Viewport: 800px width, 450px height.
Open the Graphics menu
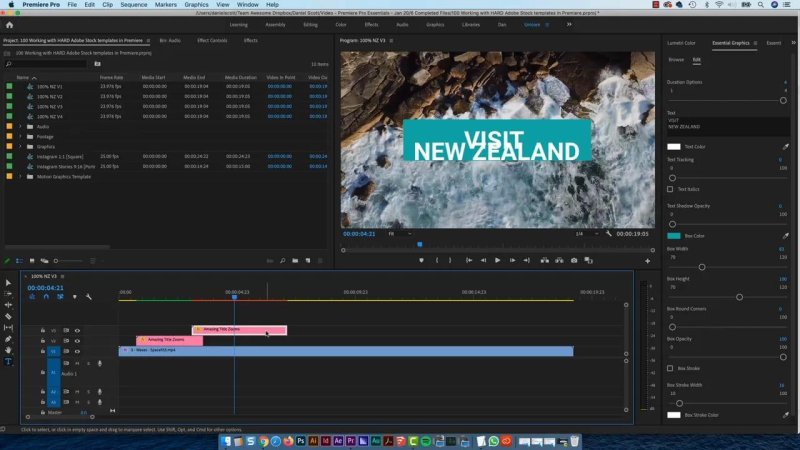(196, 4)
